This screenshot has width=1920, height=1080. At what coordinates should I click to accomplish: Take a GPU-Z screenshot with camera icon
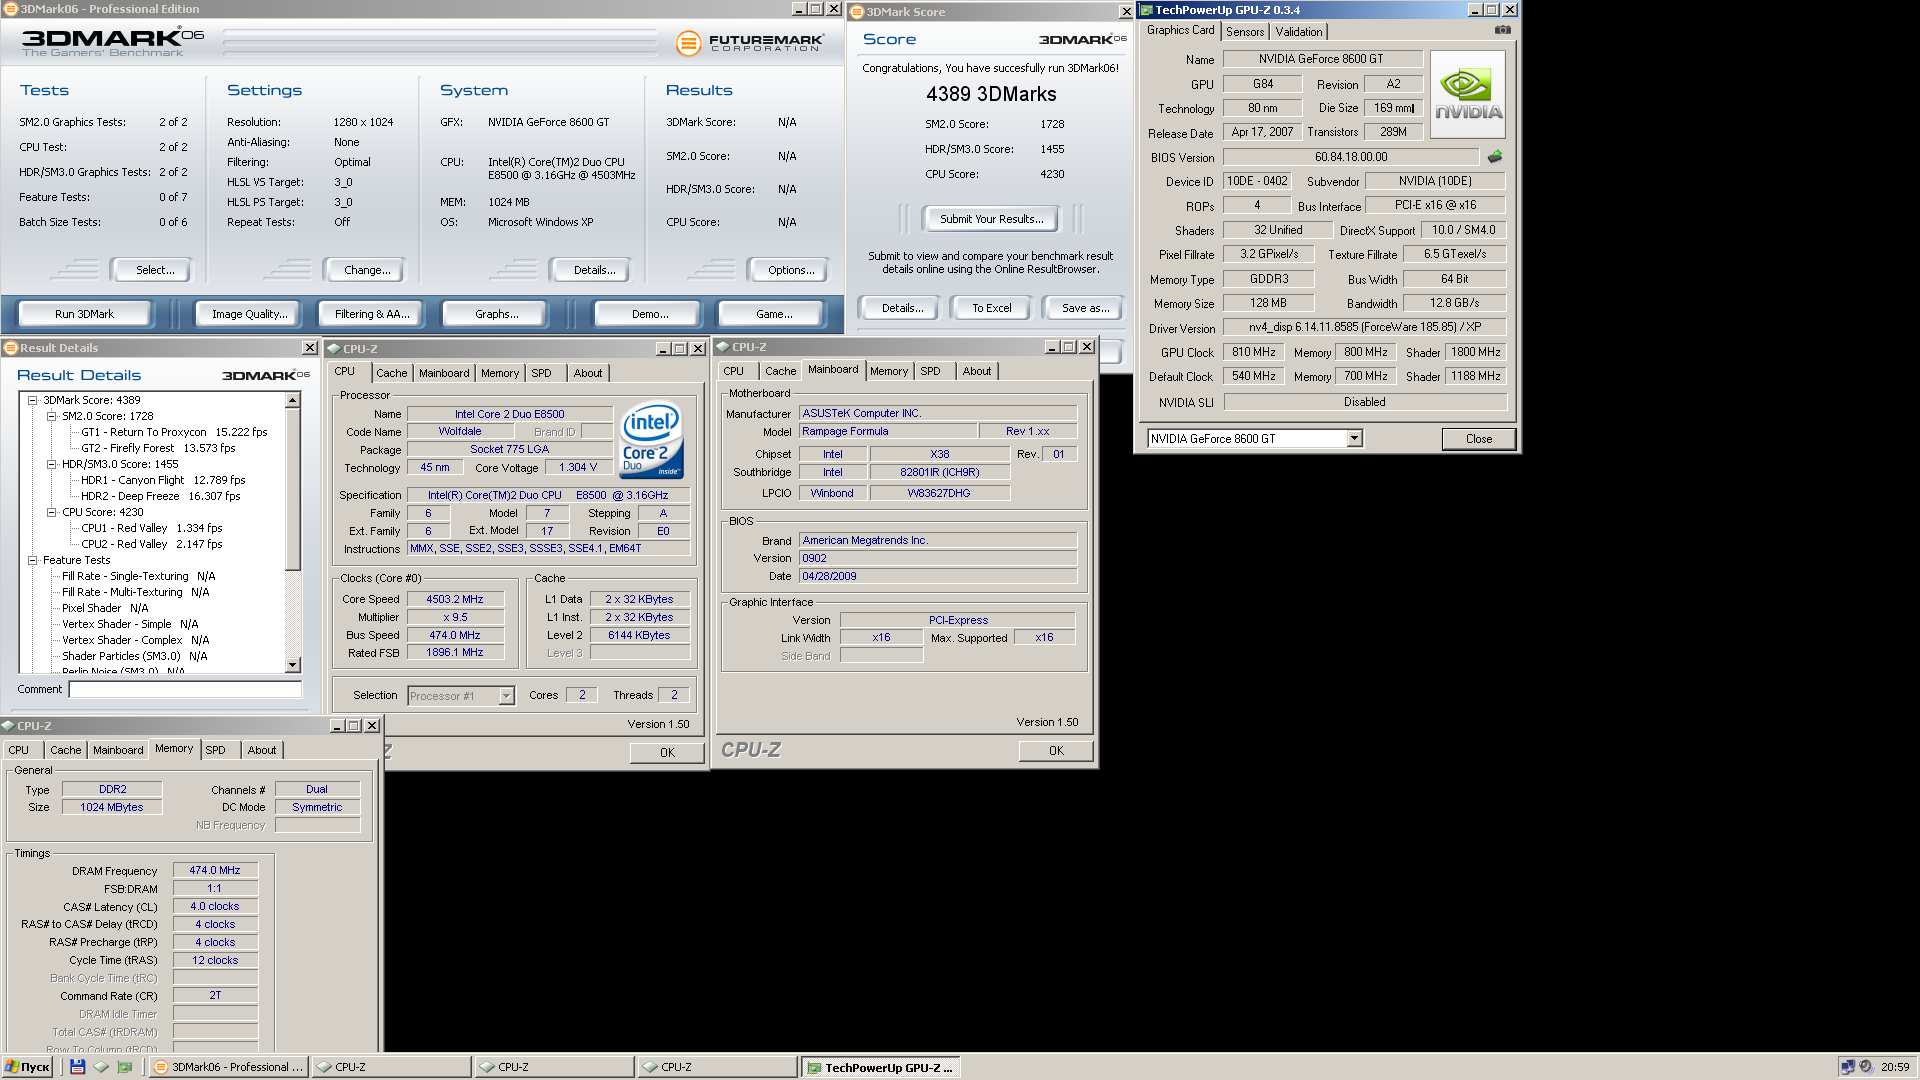[x=1502, y=30]
